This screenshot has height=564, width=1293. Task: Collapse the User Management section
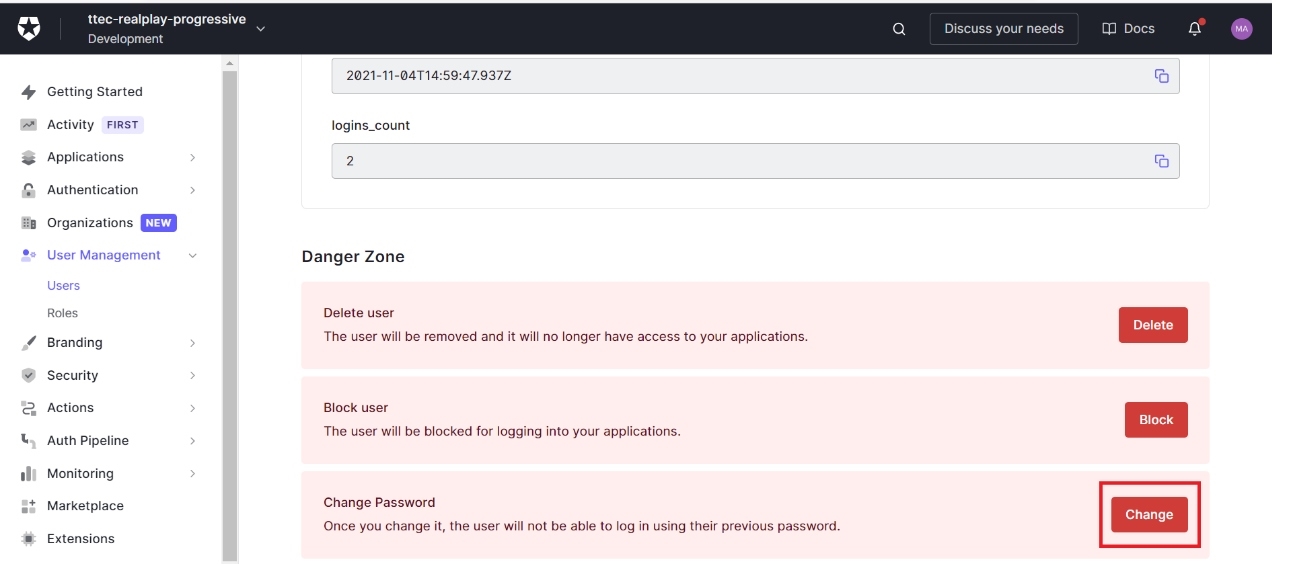coord(192,256)
